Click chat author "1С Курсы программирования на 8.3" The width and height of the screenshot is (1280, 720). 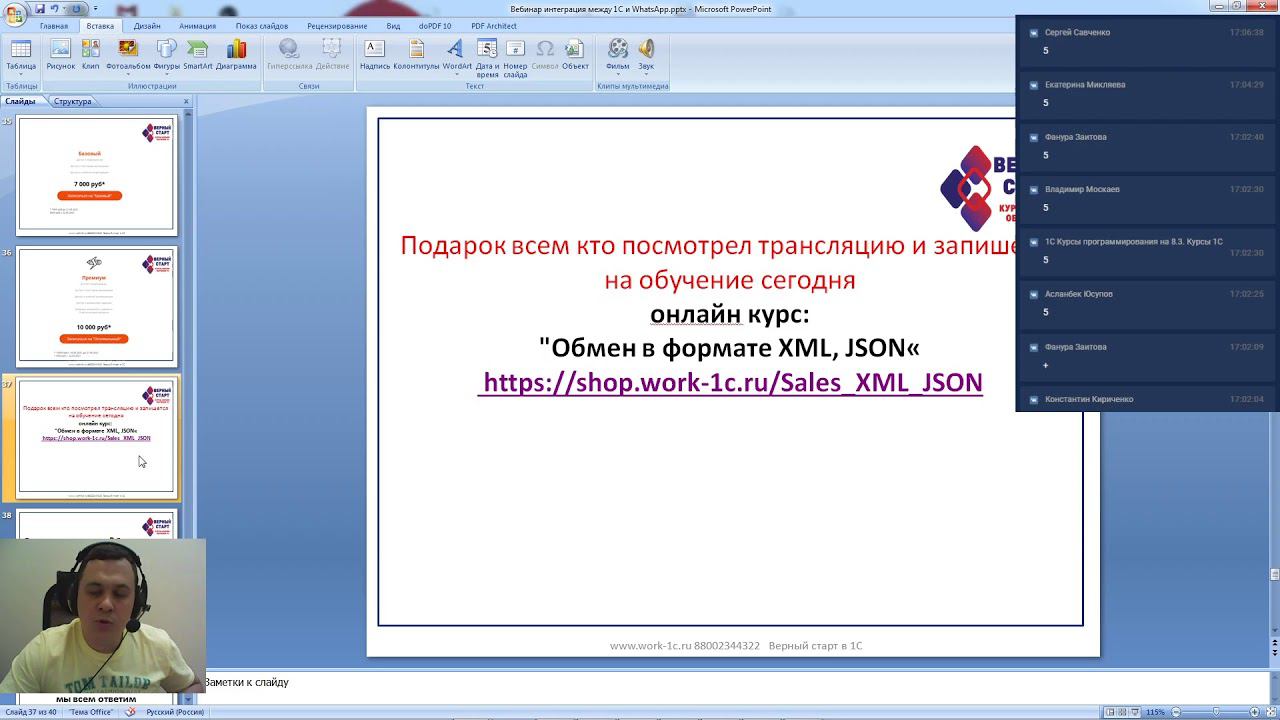click(x=1134, y=242)
